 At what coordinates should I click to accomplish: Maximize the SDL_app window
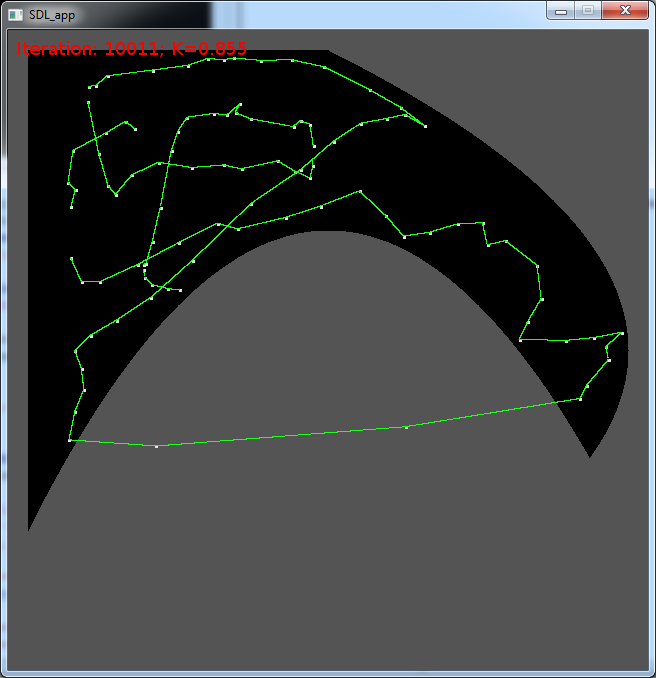tap(587, 10)
